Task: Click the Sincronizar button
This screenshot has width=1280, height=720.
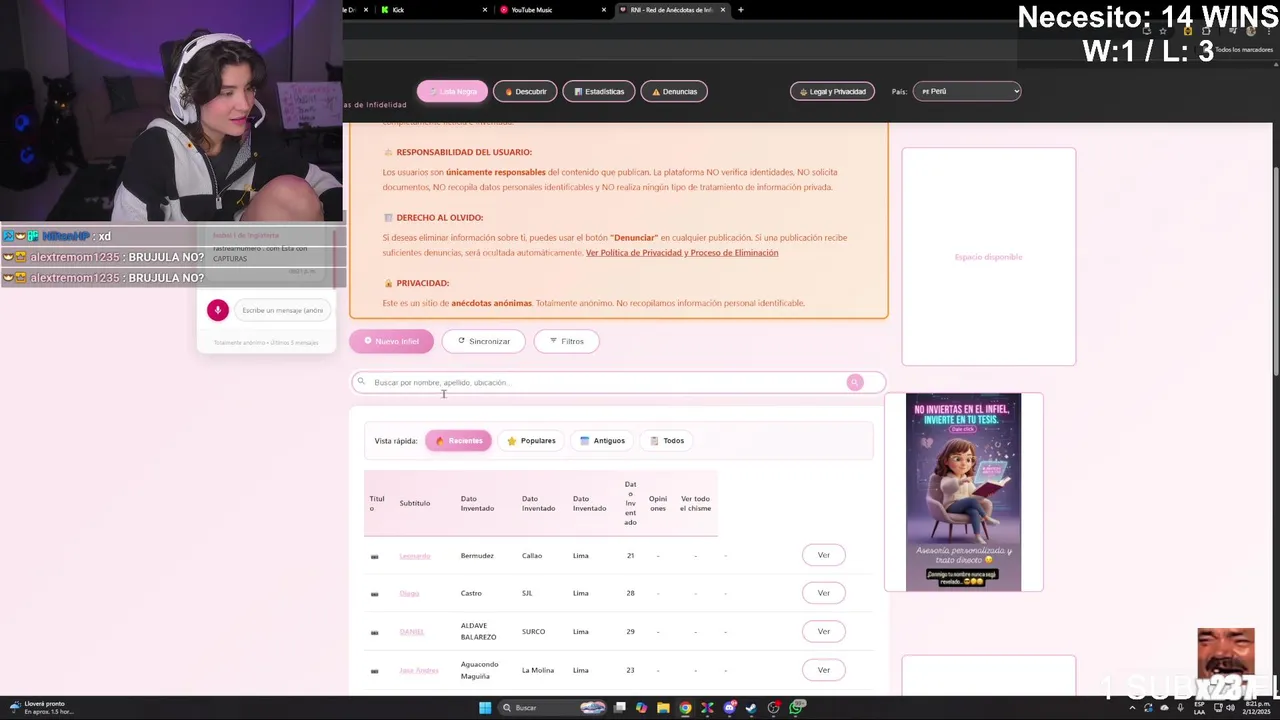Action: tap(483, 341)
